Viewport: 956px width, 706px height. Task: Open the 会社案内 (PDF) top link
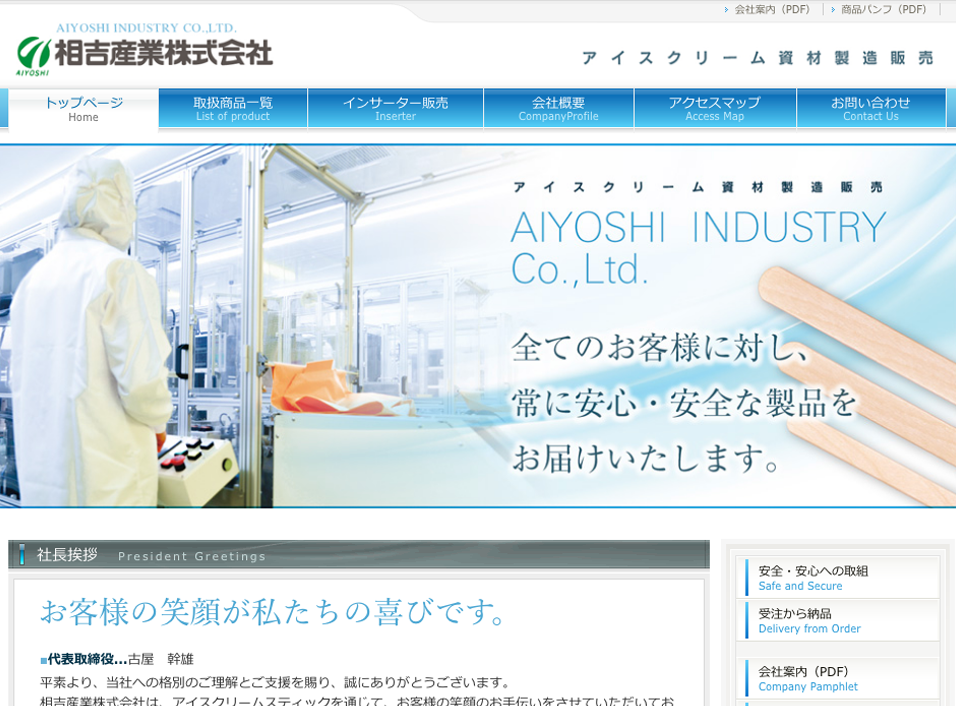click(771, 9)
